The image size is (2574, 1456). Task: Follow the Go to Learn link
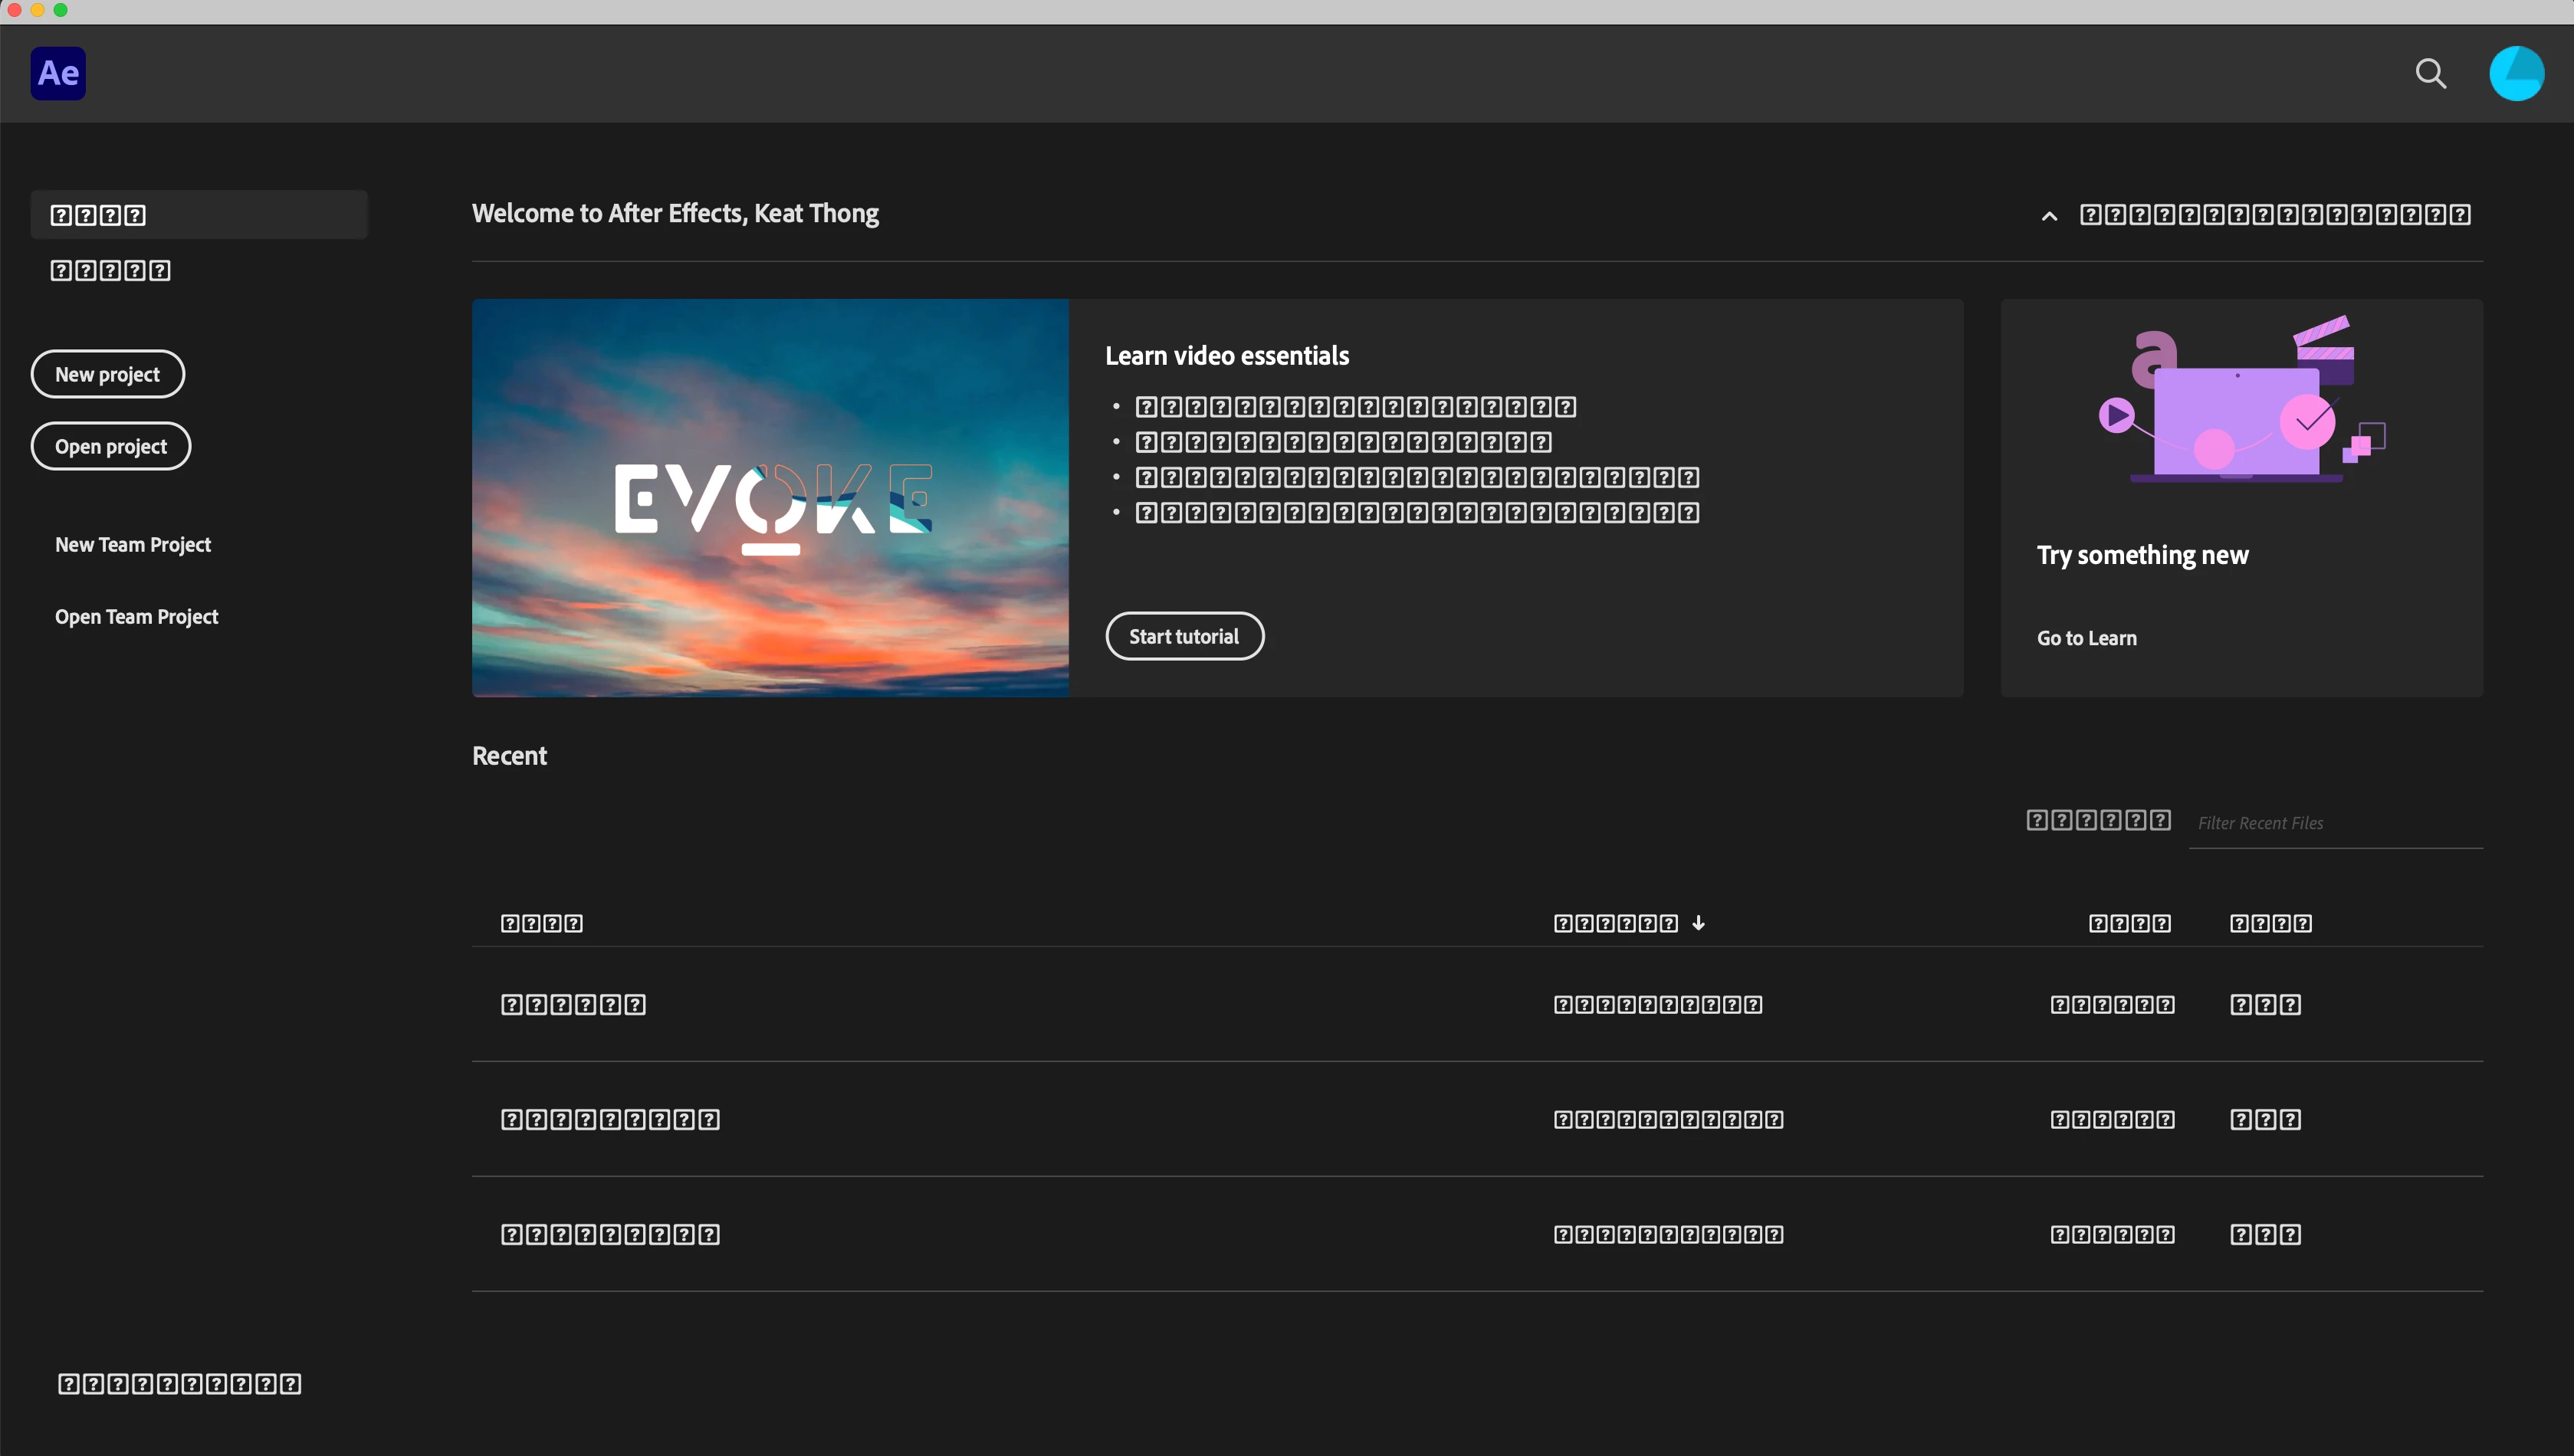pos(2086,638)
